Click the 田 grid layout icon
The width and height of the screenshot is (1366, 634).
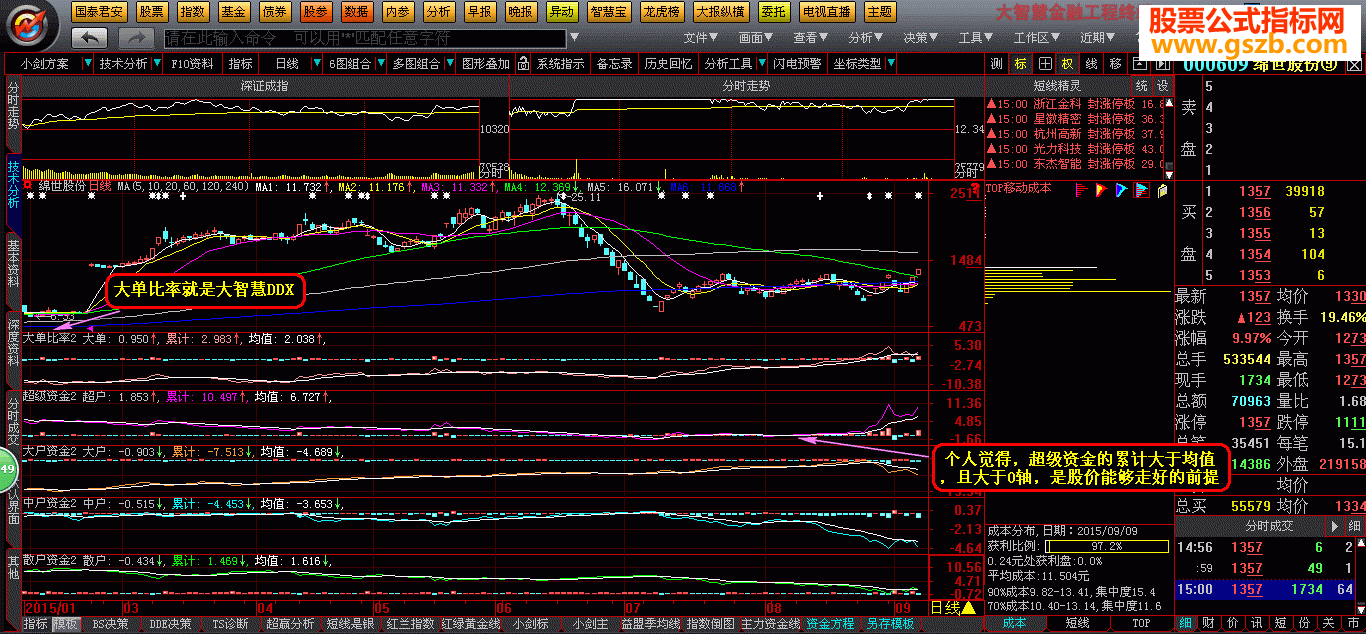(1046, 63)
